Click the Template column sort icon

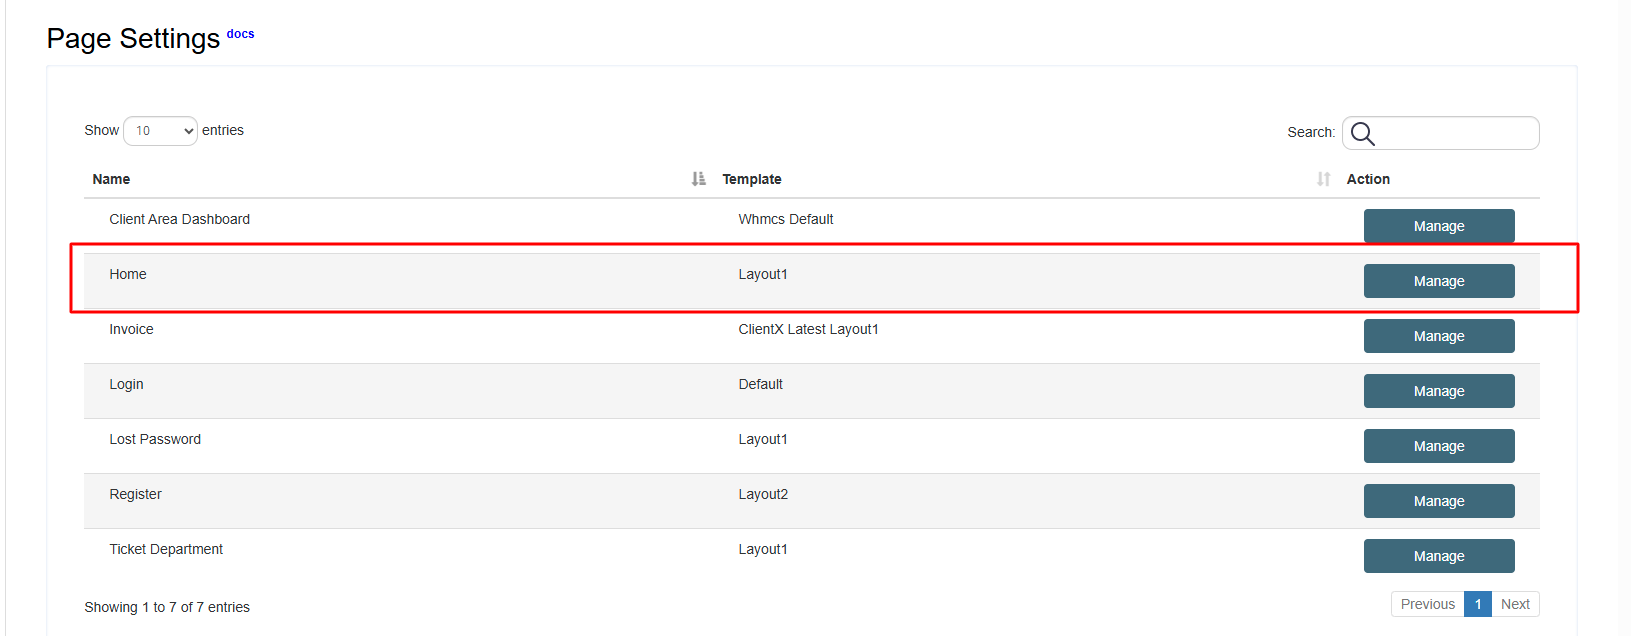(x=1323, y=179)
